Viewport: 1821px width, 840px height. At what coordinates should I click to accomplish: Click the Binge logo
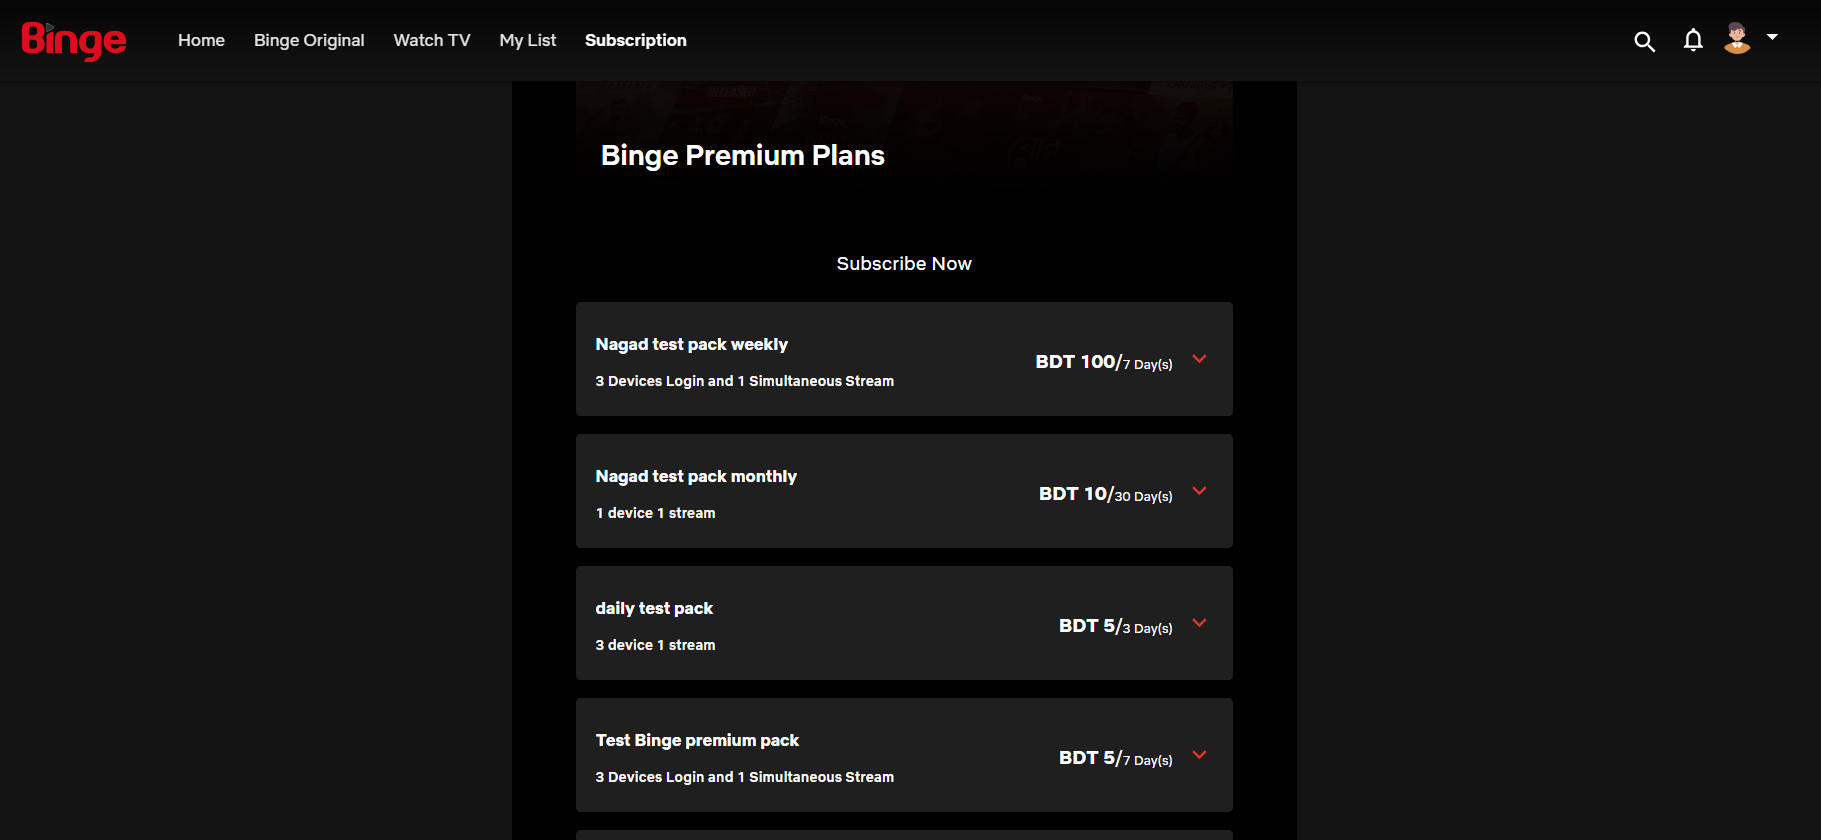pyautogui.click(x=74, y=41)
